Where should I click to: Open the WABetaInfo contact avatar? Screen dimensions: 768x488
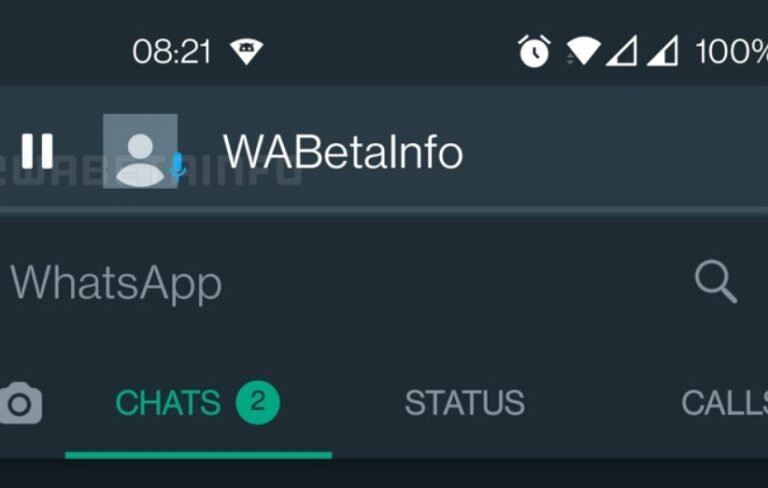point(140,151)
